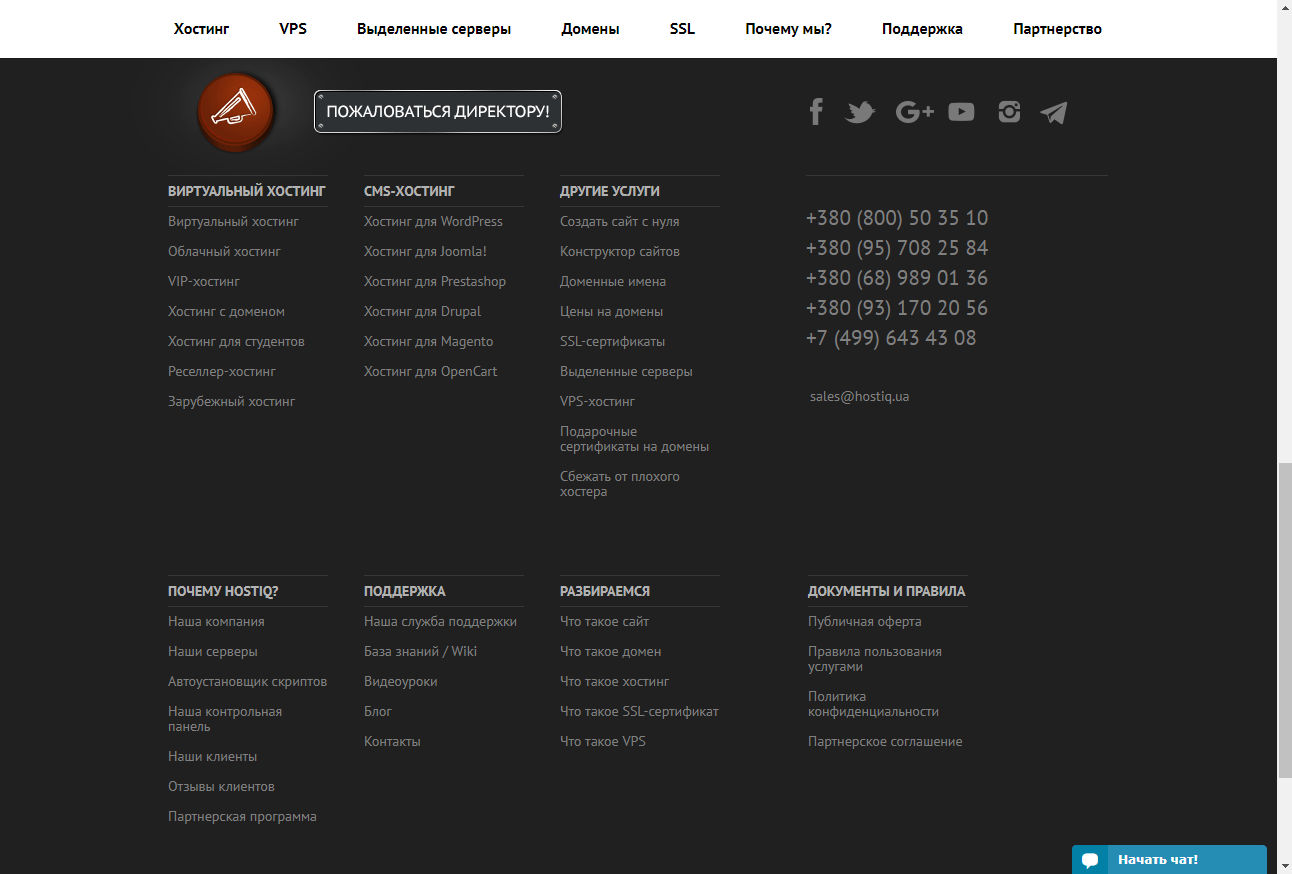Open the Telegram paper plane icon
Image resolution: width=1292 pixels, height=874 pixels.
click(1053, 112)
